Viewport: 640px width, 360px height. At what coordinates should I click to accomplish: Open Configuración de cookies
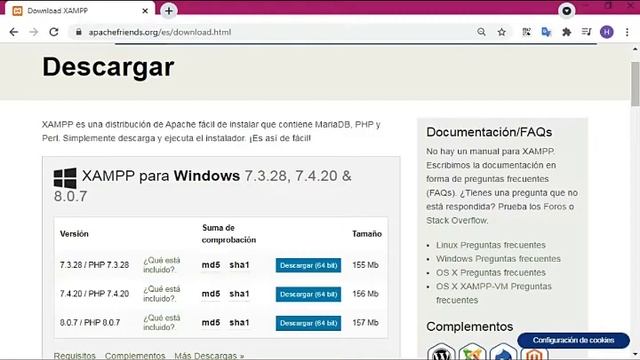pos(573,340)
